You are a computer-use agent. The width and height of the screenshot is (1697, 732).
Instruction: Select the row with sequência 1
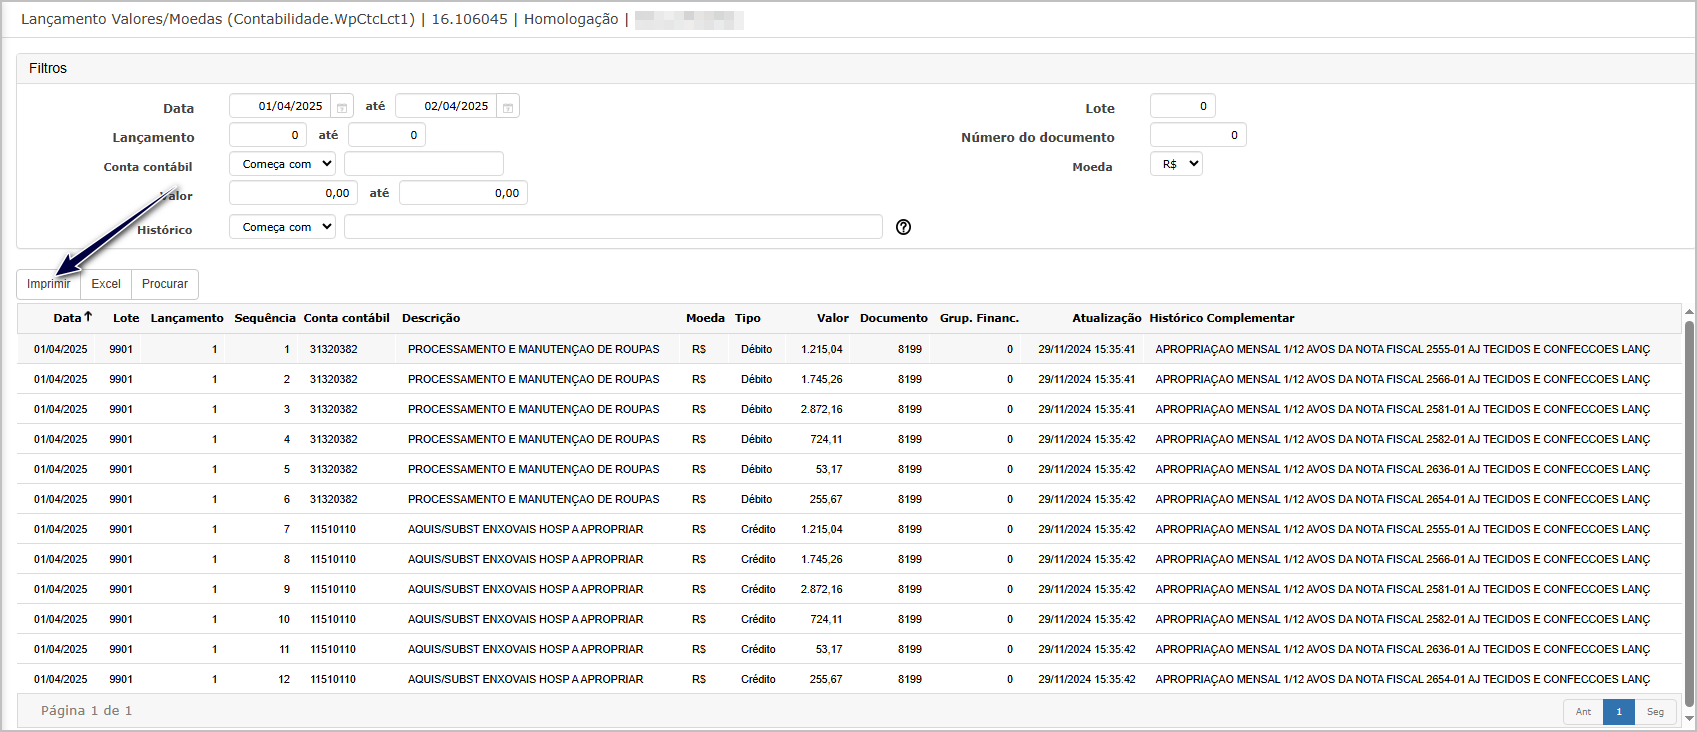(x=850, y=349)
